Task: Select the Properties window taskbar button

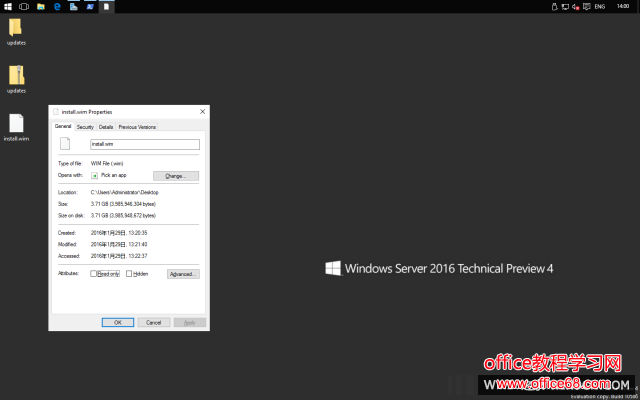Action: pyautogui.click(x=107, y=7)
